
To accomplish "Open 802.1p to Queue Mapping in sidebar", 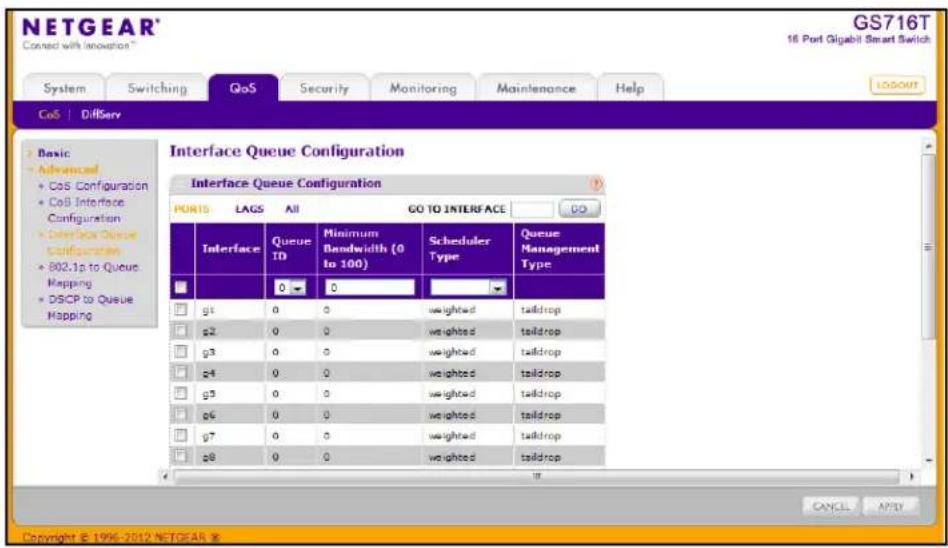I will [93, 275].
